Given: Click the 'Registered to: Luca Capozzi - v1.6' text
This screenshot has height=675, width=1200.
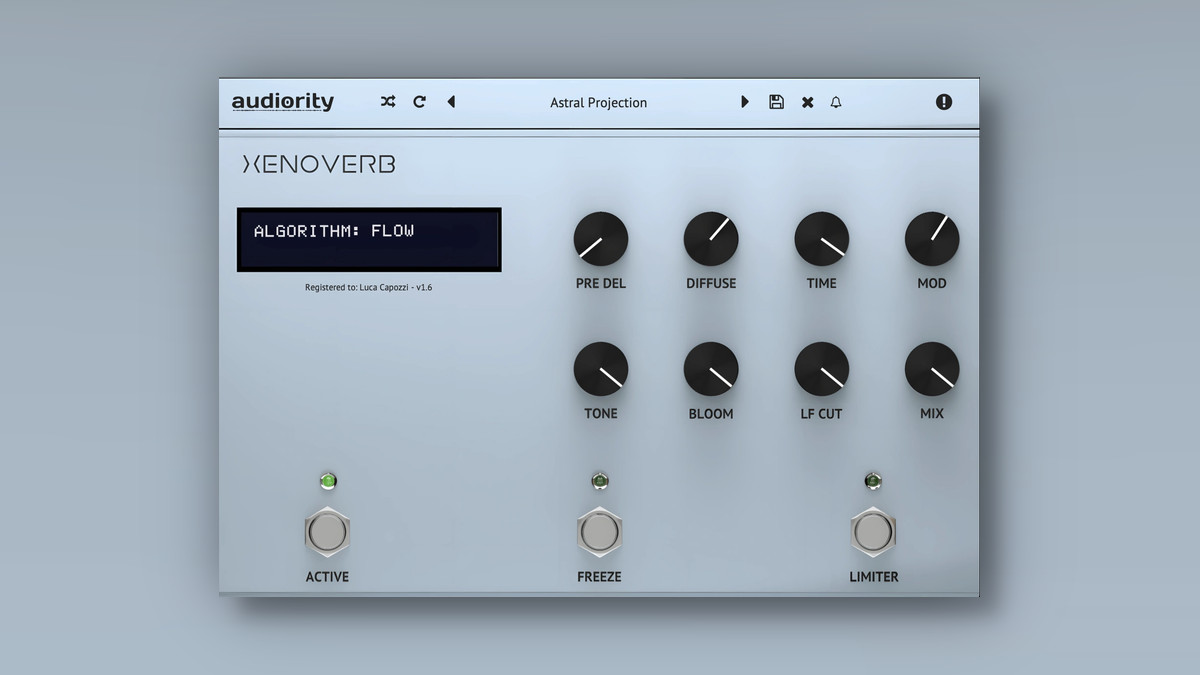Looking at the screenshot, I should click(x=369, y=288).
